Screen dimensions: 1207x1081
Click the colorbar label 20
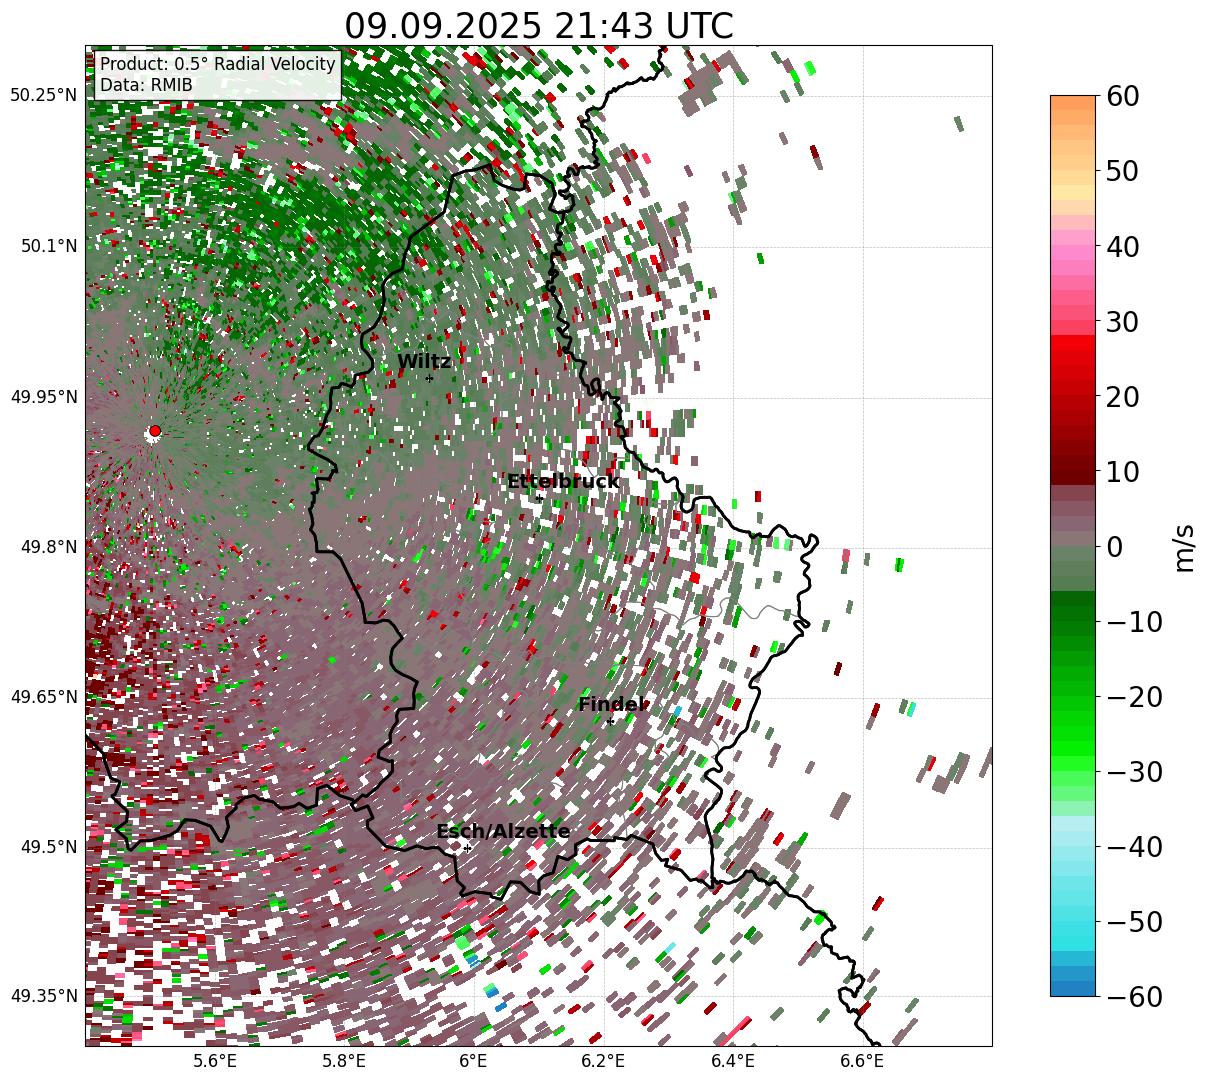[x=1121, y=397]
